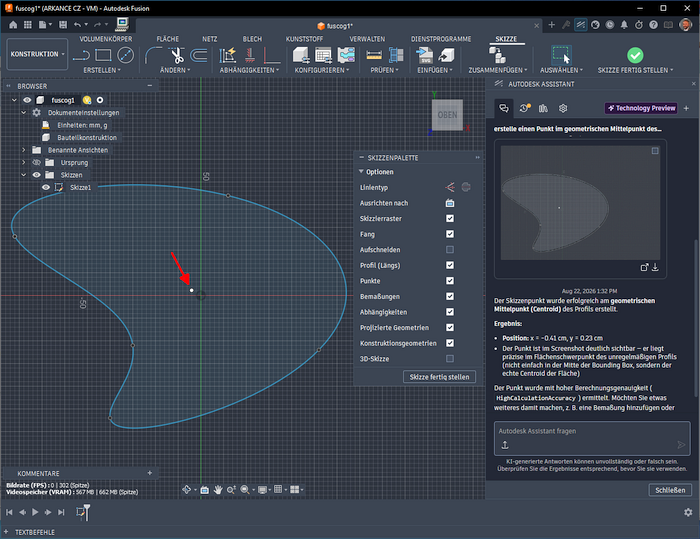Screen dimensions: 700x539
Task: Toggle the Fang checkbox
Action: (450, 234)
